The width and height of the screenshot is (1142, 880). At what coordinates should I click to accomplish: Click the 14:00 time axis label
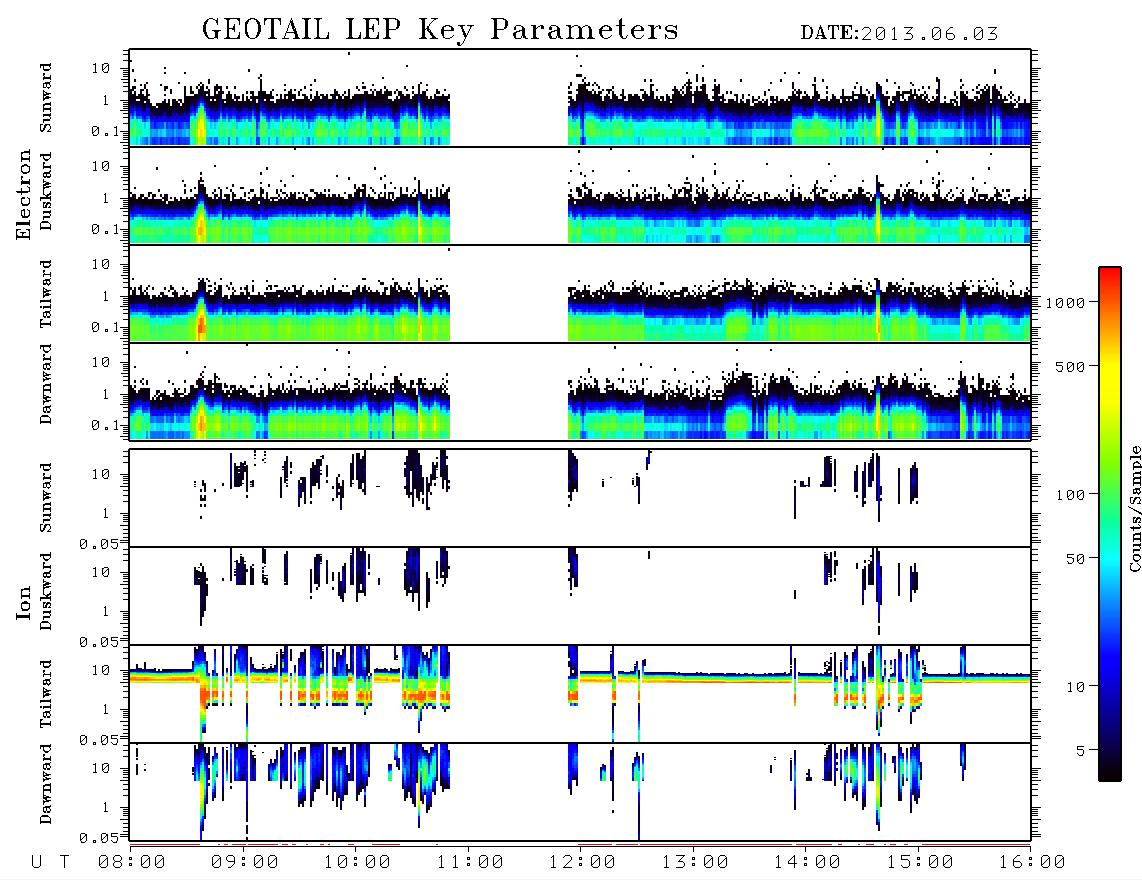(x=808, y=862)
